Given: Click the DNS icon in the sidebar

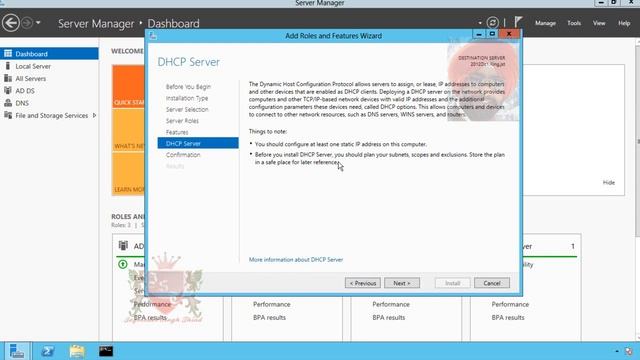Looking at the screenshot, I should click(8, 103).
